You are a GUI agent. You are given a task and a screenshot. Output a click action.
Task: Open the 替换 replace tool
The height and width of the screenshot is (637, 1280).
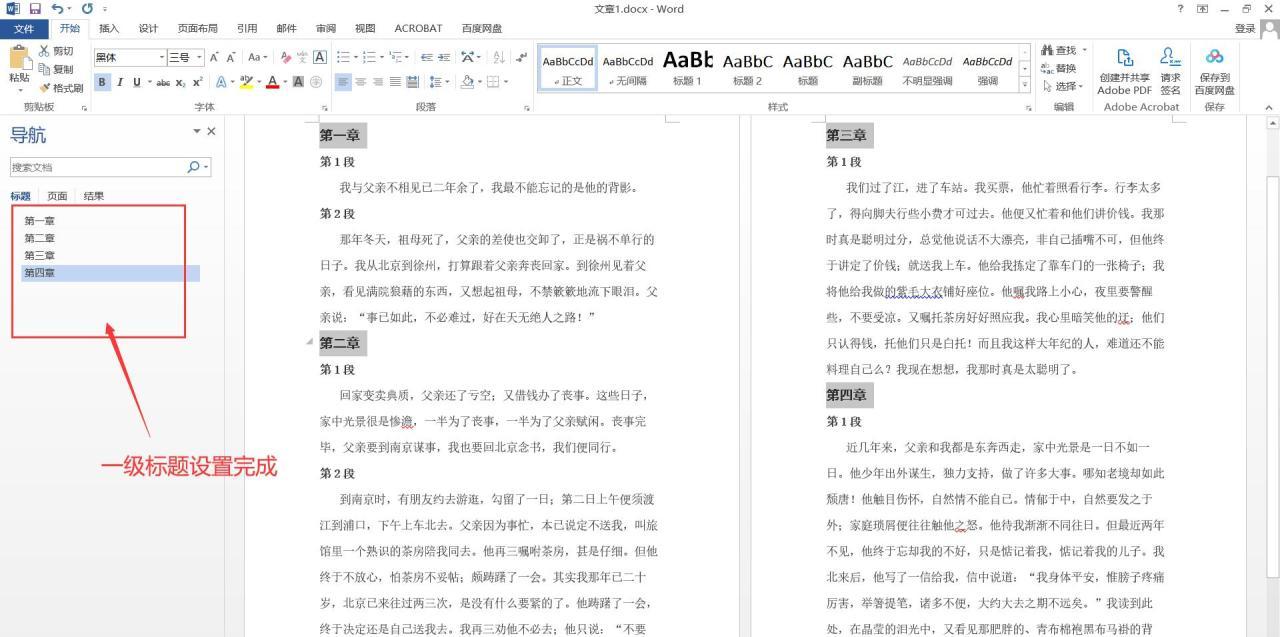point(1059,68)
